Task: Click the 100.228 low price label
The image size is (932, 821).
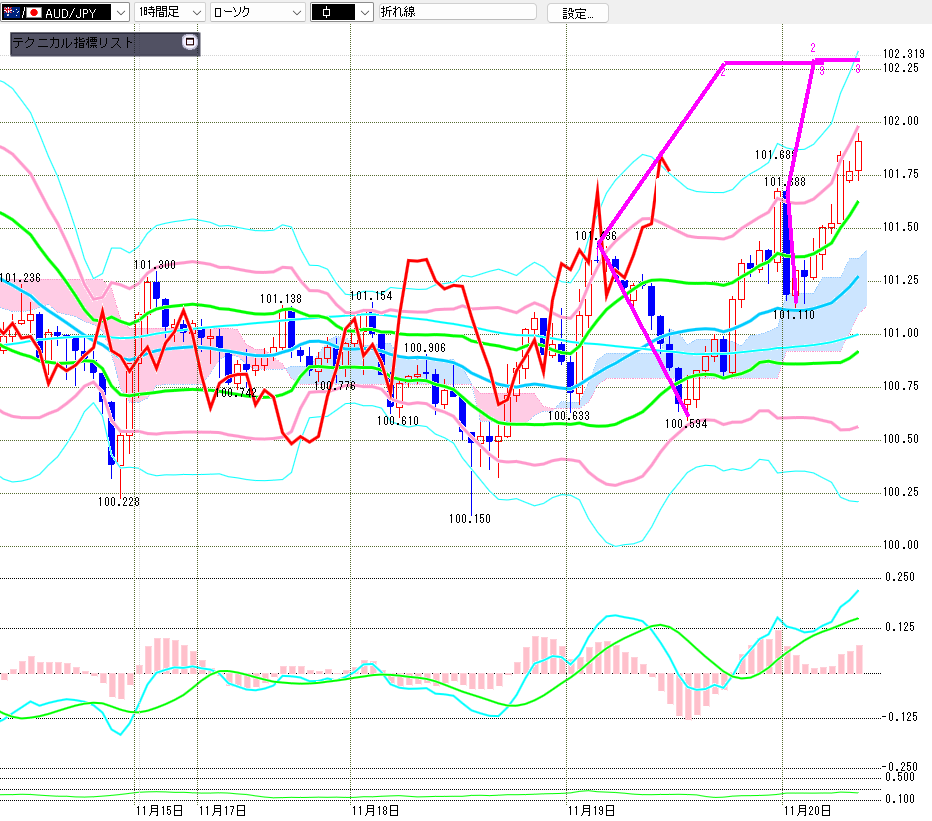Action: click(x=118, y=501)
